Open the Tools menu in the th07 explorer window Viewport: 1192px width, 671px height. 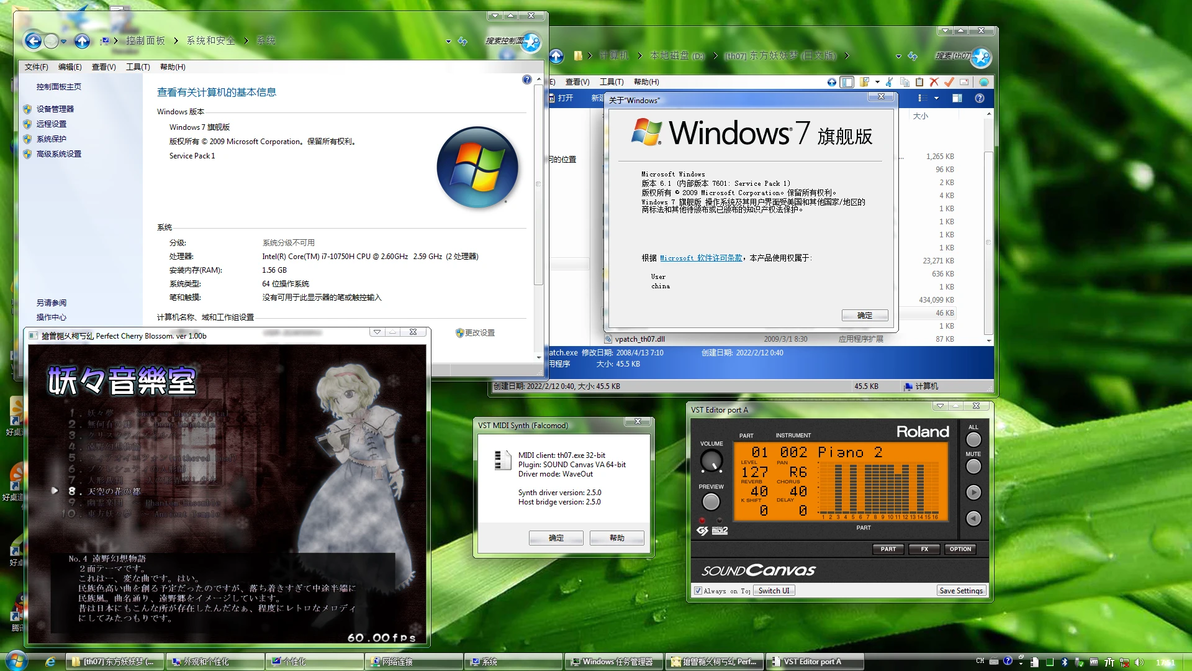pyautogui.click(x=611, y=82)
